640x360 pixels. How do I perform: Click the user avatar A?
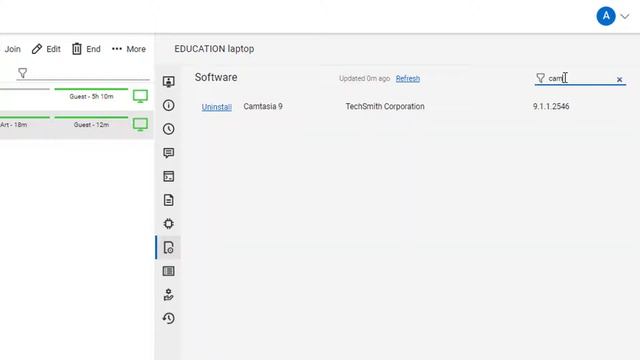pos(606,16)
